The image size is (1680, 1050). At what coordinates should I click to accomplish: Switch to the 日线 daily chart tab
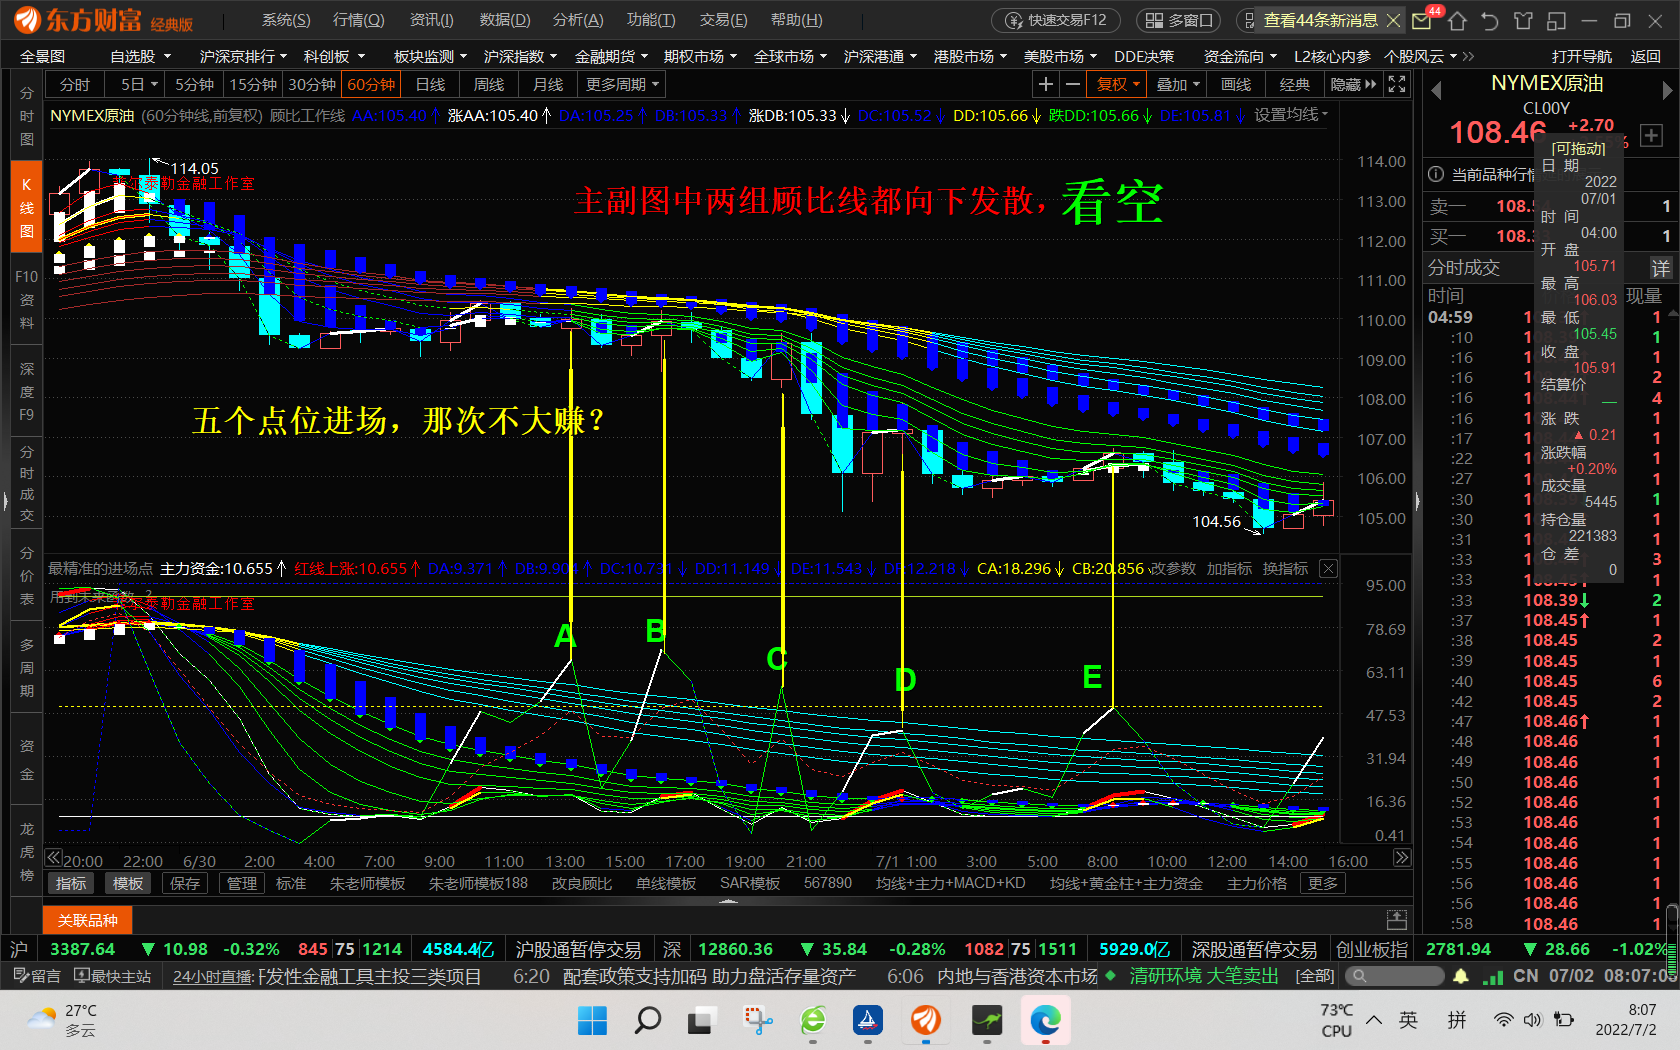point(430,85)
